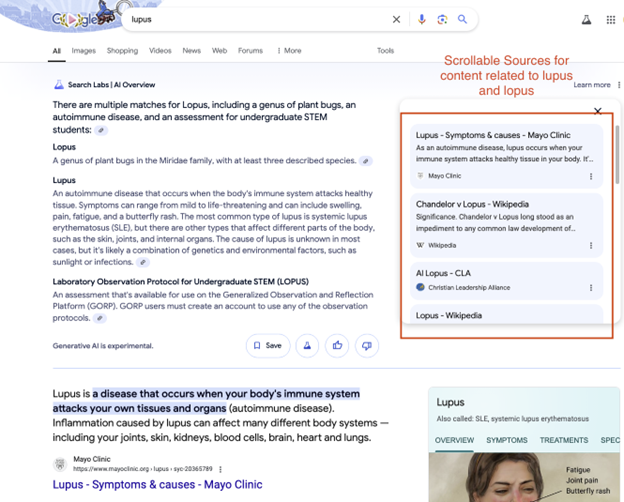Switch to the Images tab
Screen dimensions: 624x502
point(83,50)
